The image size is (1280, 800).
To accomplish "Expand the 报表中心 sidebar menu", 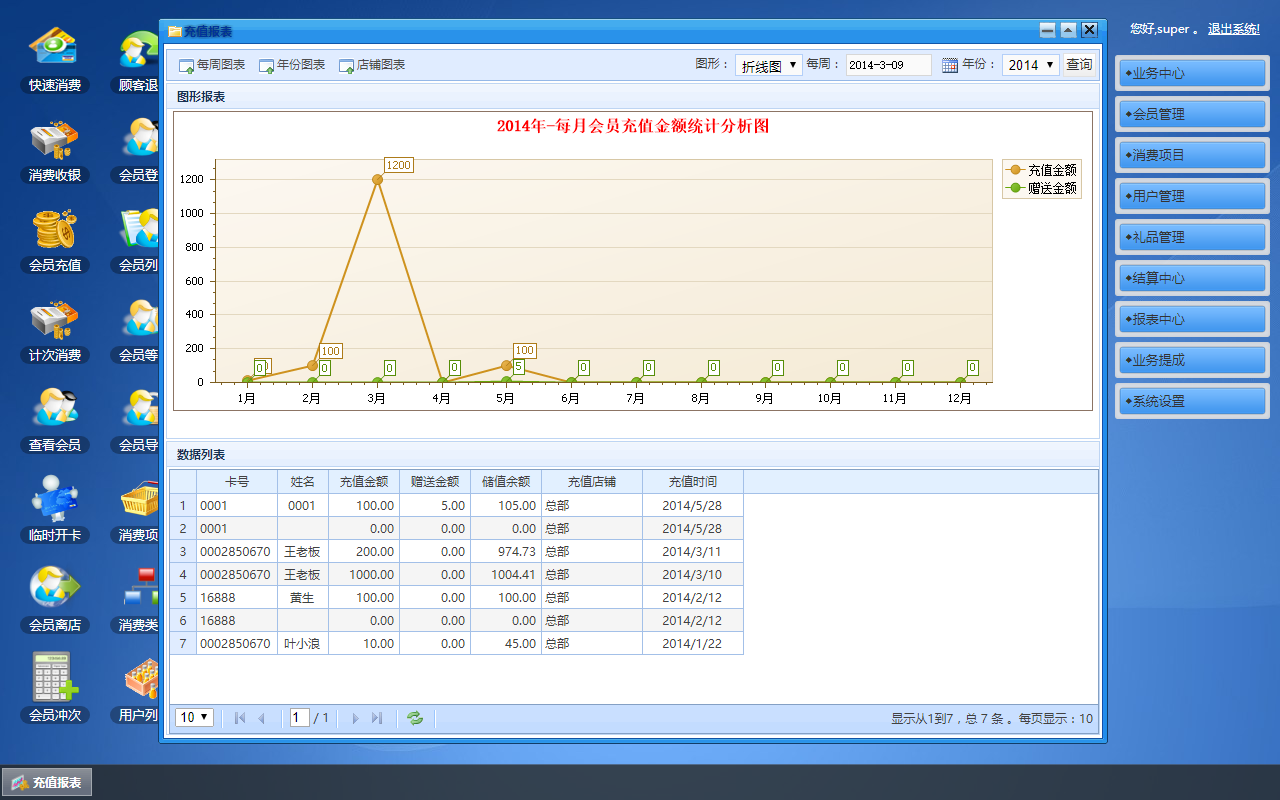I will click(1192, 319).
